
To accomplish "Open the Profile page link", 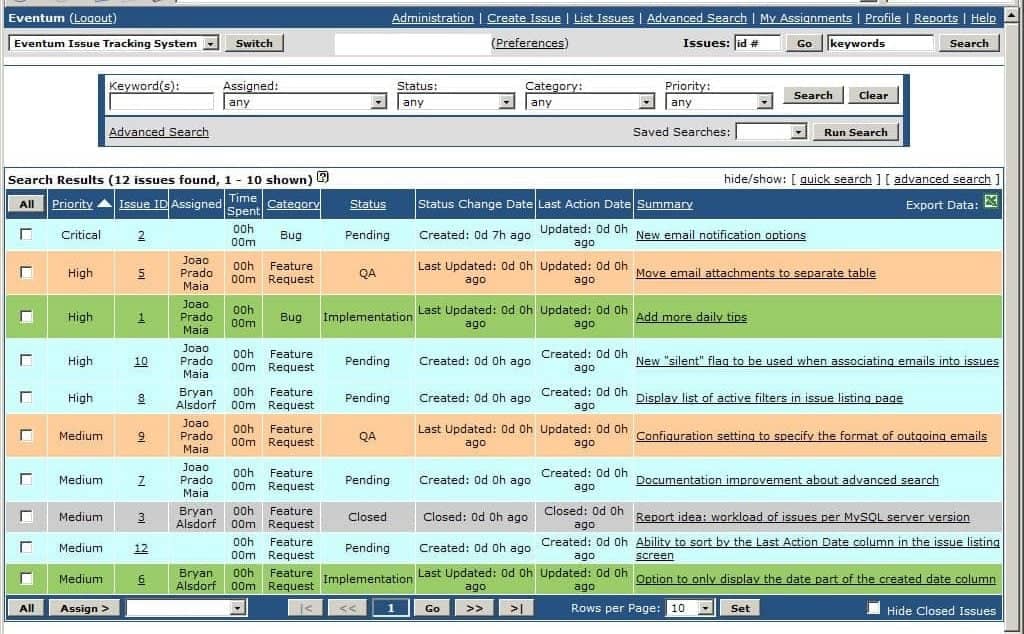I will [x=882, y=18].
